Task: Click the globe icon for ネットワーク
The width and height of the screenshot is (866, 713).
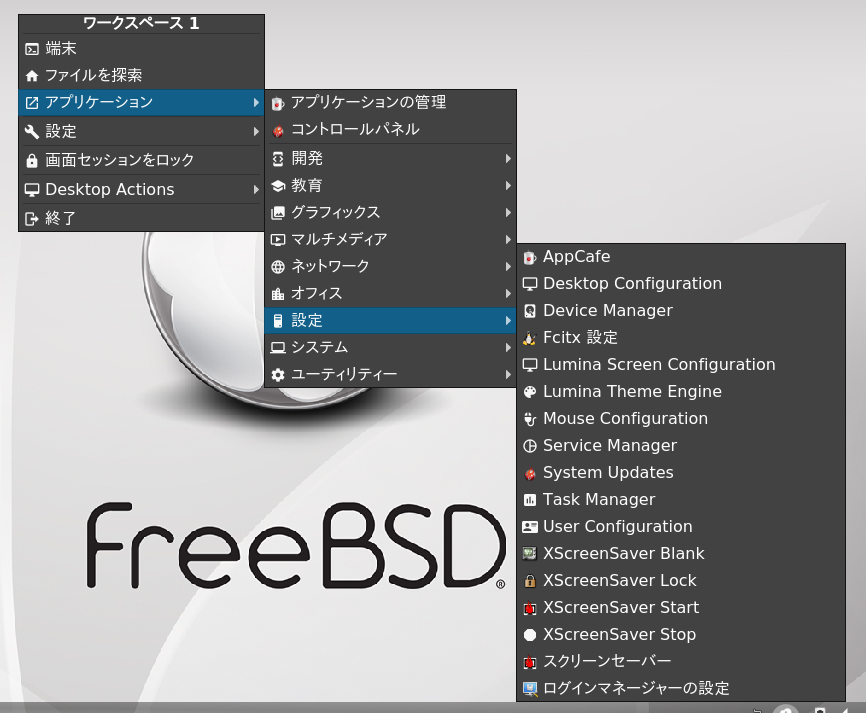Action: click(278, 267)
